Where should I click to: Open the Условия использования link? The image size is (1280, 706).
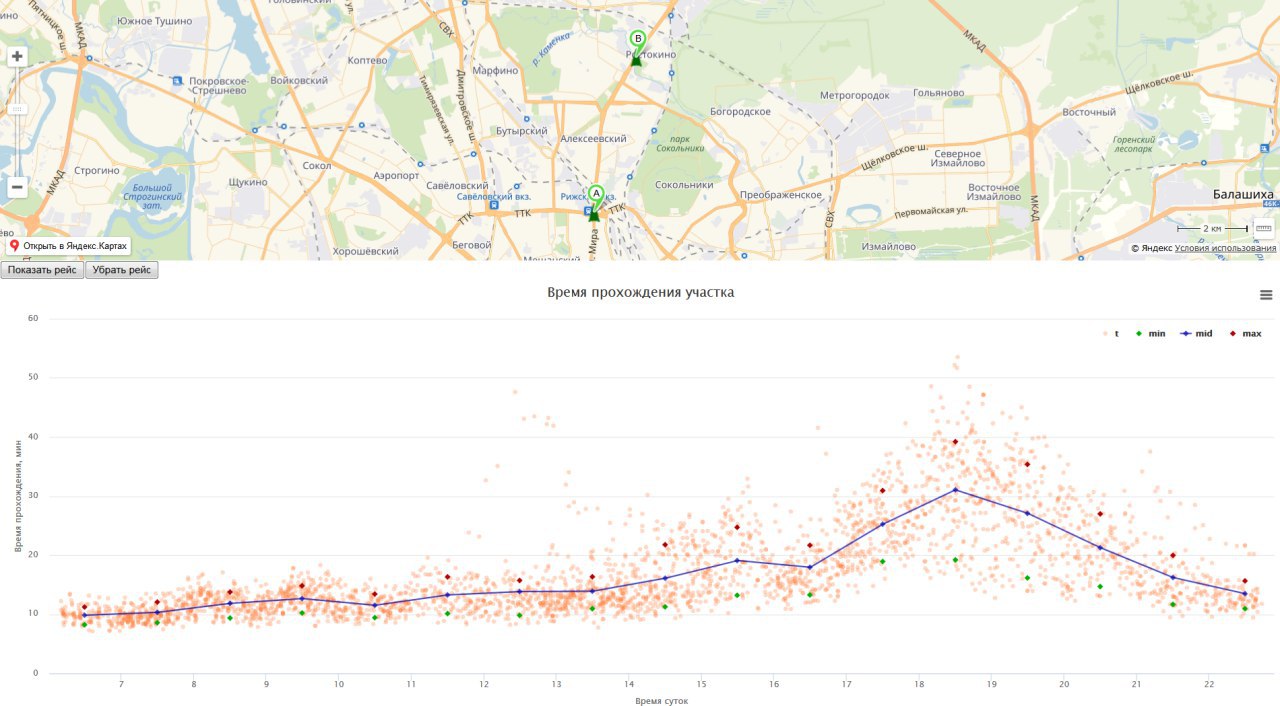coord(1225,248)
